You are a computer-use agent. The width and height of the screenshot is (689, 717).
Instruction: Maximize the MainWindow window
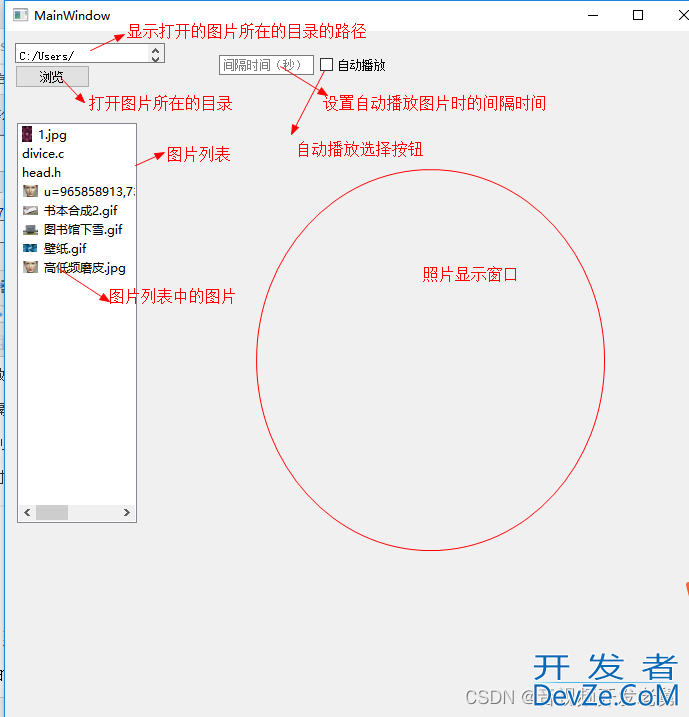(638, 15)
